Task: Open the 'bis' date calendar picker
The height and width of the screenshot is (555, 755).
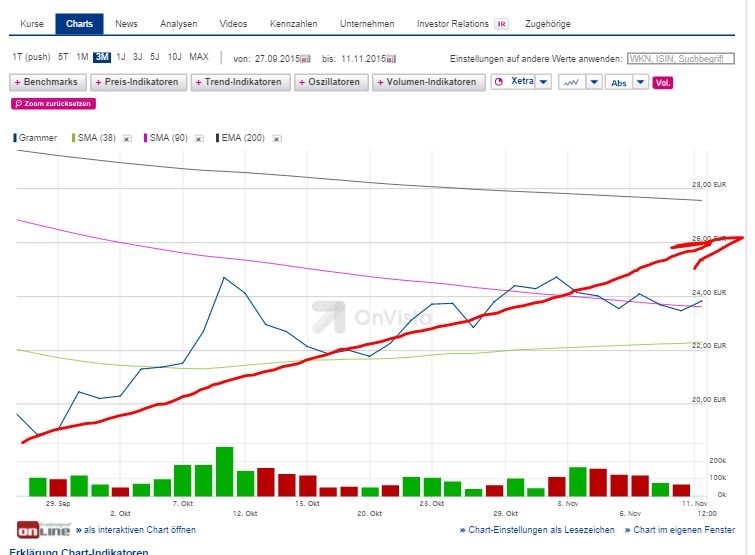Action: coord(391,58)
